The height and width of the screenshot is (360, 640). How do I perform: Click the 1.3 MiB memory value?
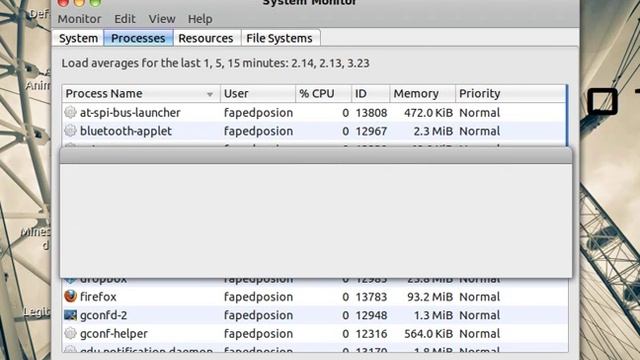433,315
